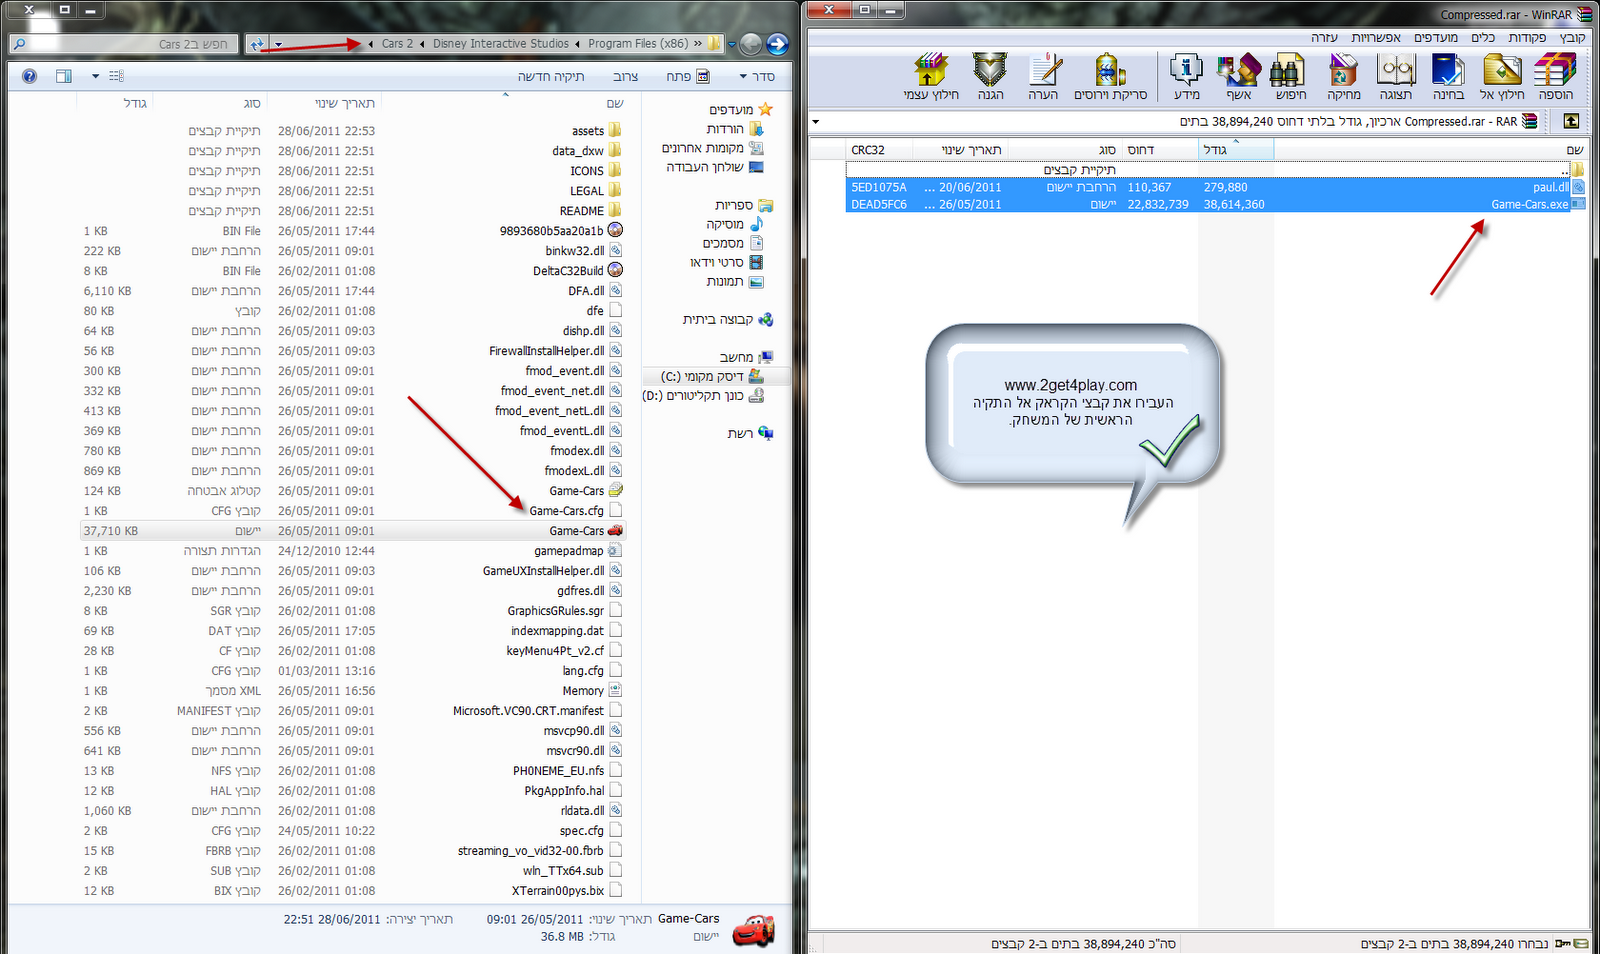Click the assets folder icon in Explorer
The width and height of the screenshot is (1600, 954).
coord(615,130)
